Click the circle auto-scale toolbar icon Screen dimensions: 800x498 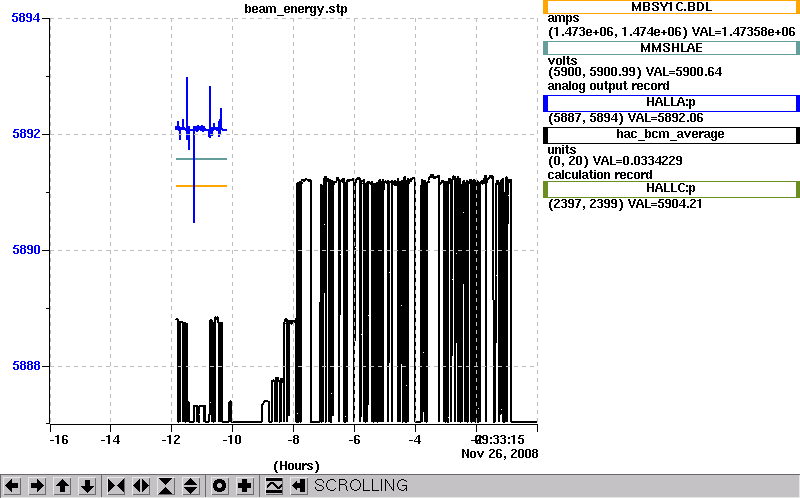(x=219, y=486)
